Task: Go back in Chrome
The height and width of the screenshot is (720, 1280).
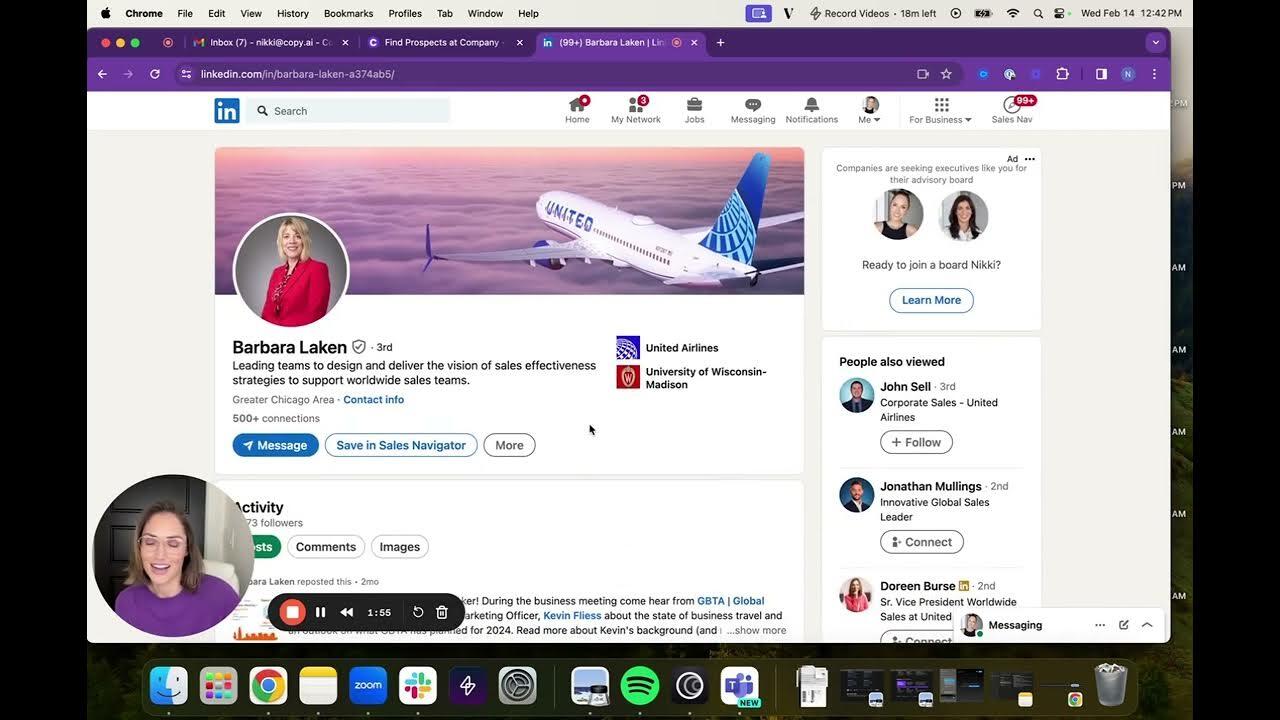Action: coord(102,74)
